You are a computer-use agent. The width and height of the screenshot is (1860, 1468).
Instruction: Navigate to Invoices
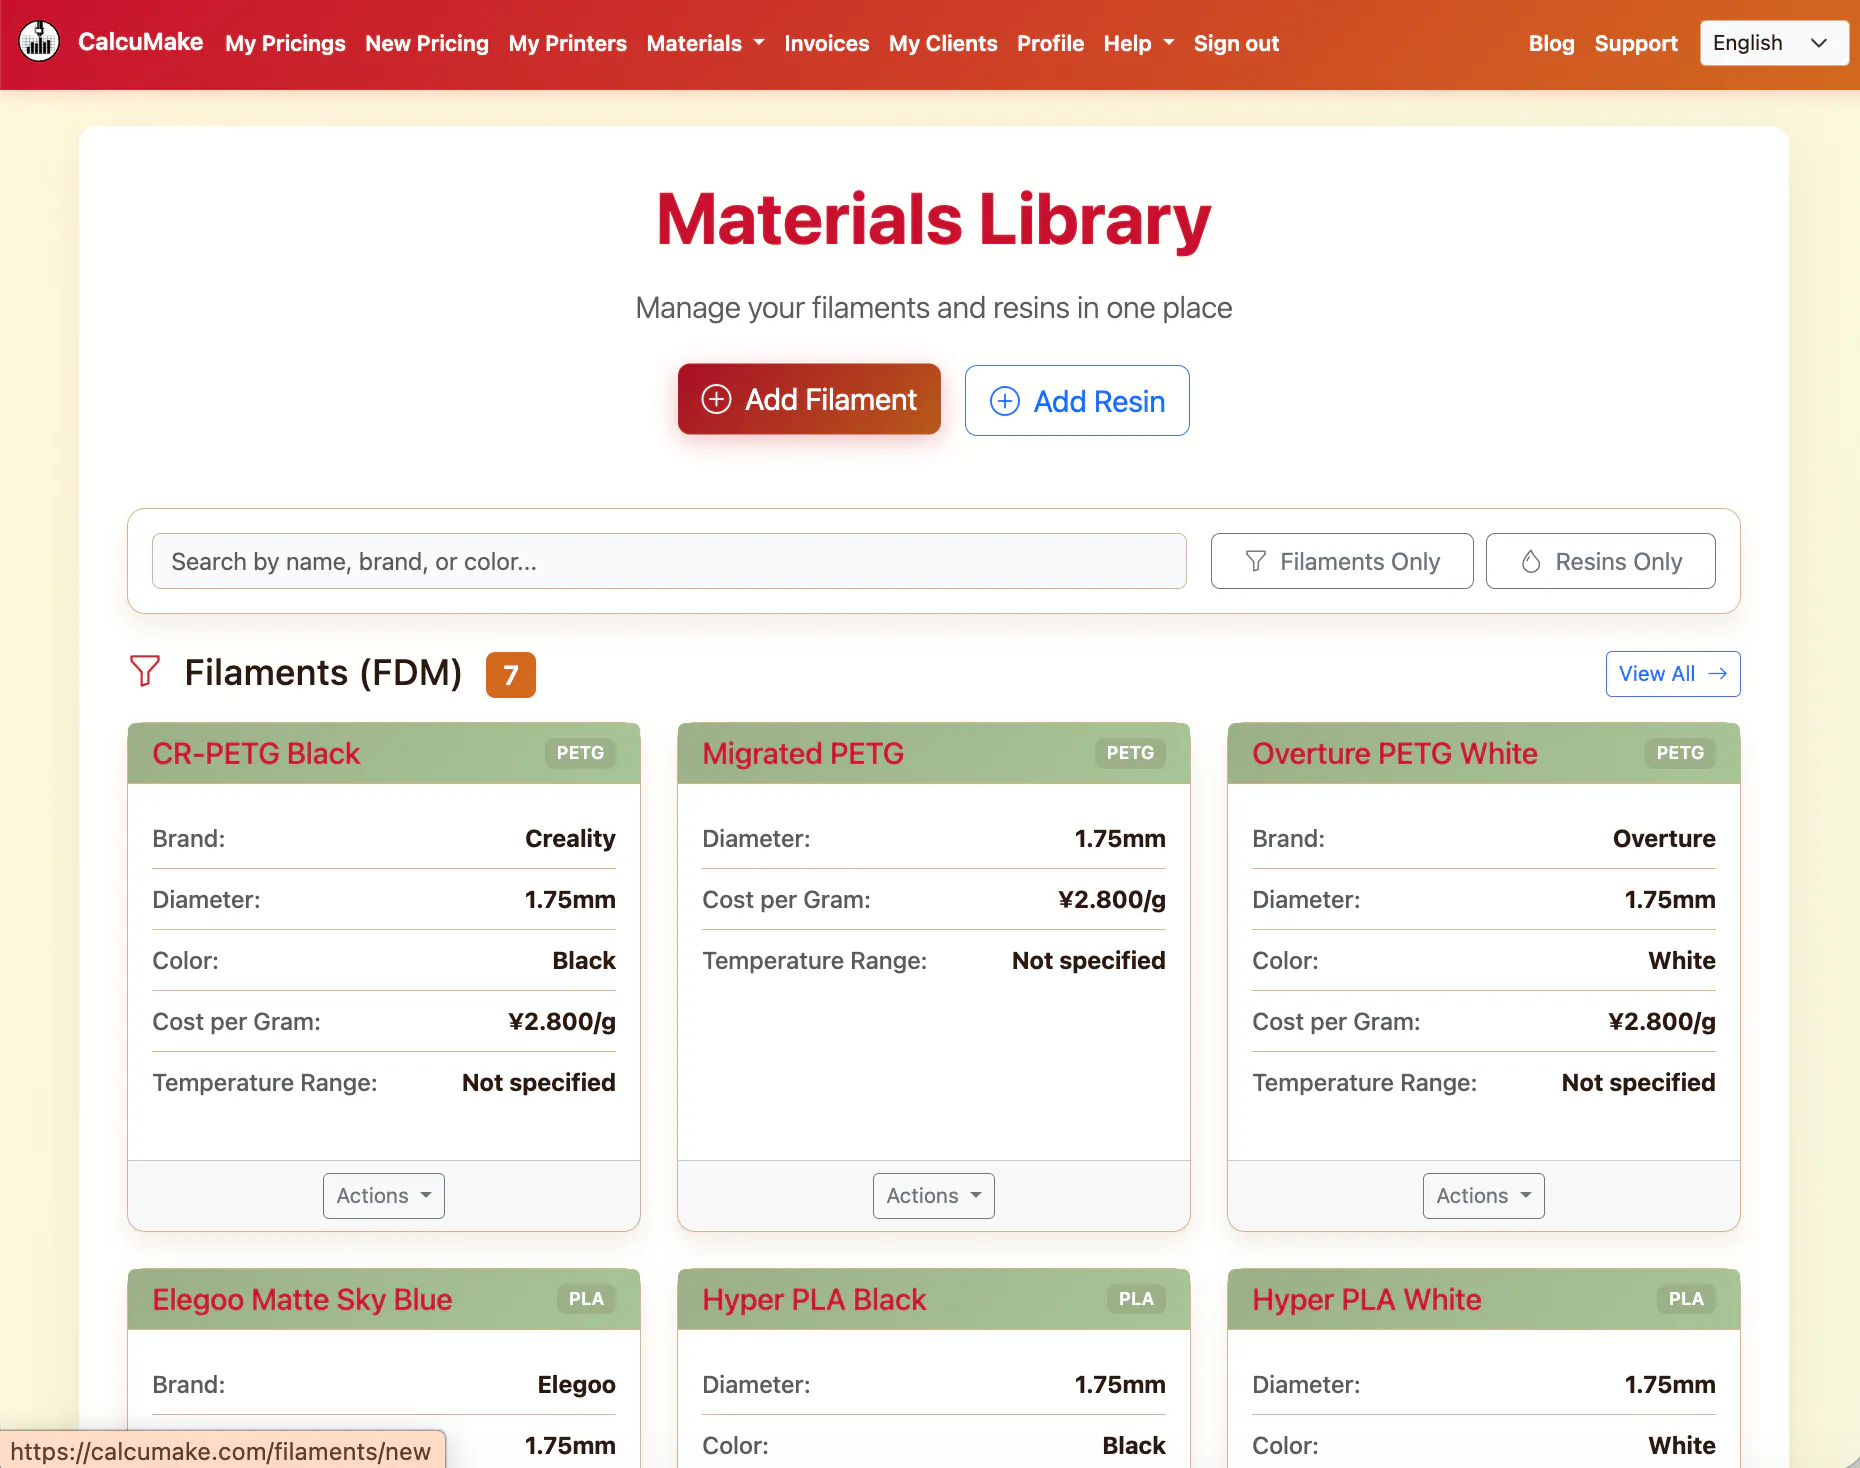point(826,43)
